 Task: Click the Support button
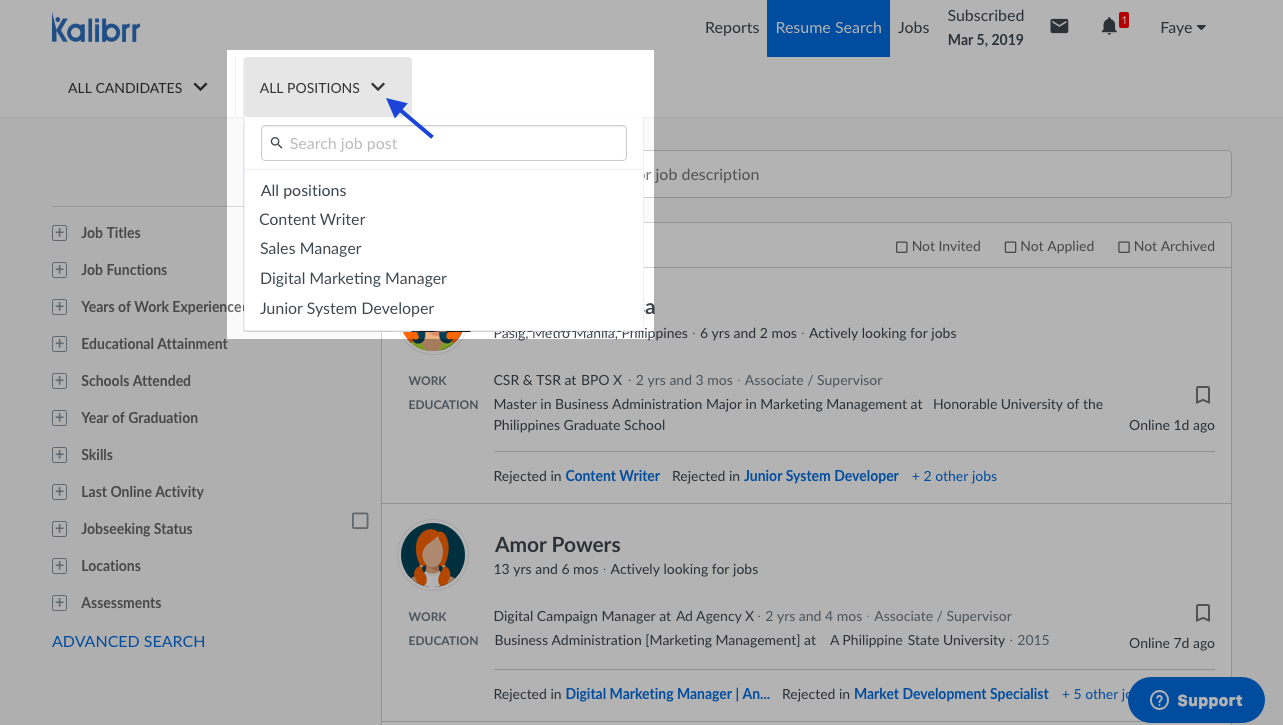pyautogui.click(x=1196, y=700)
